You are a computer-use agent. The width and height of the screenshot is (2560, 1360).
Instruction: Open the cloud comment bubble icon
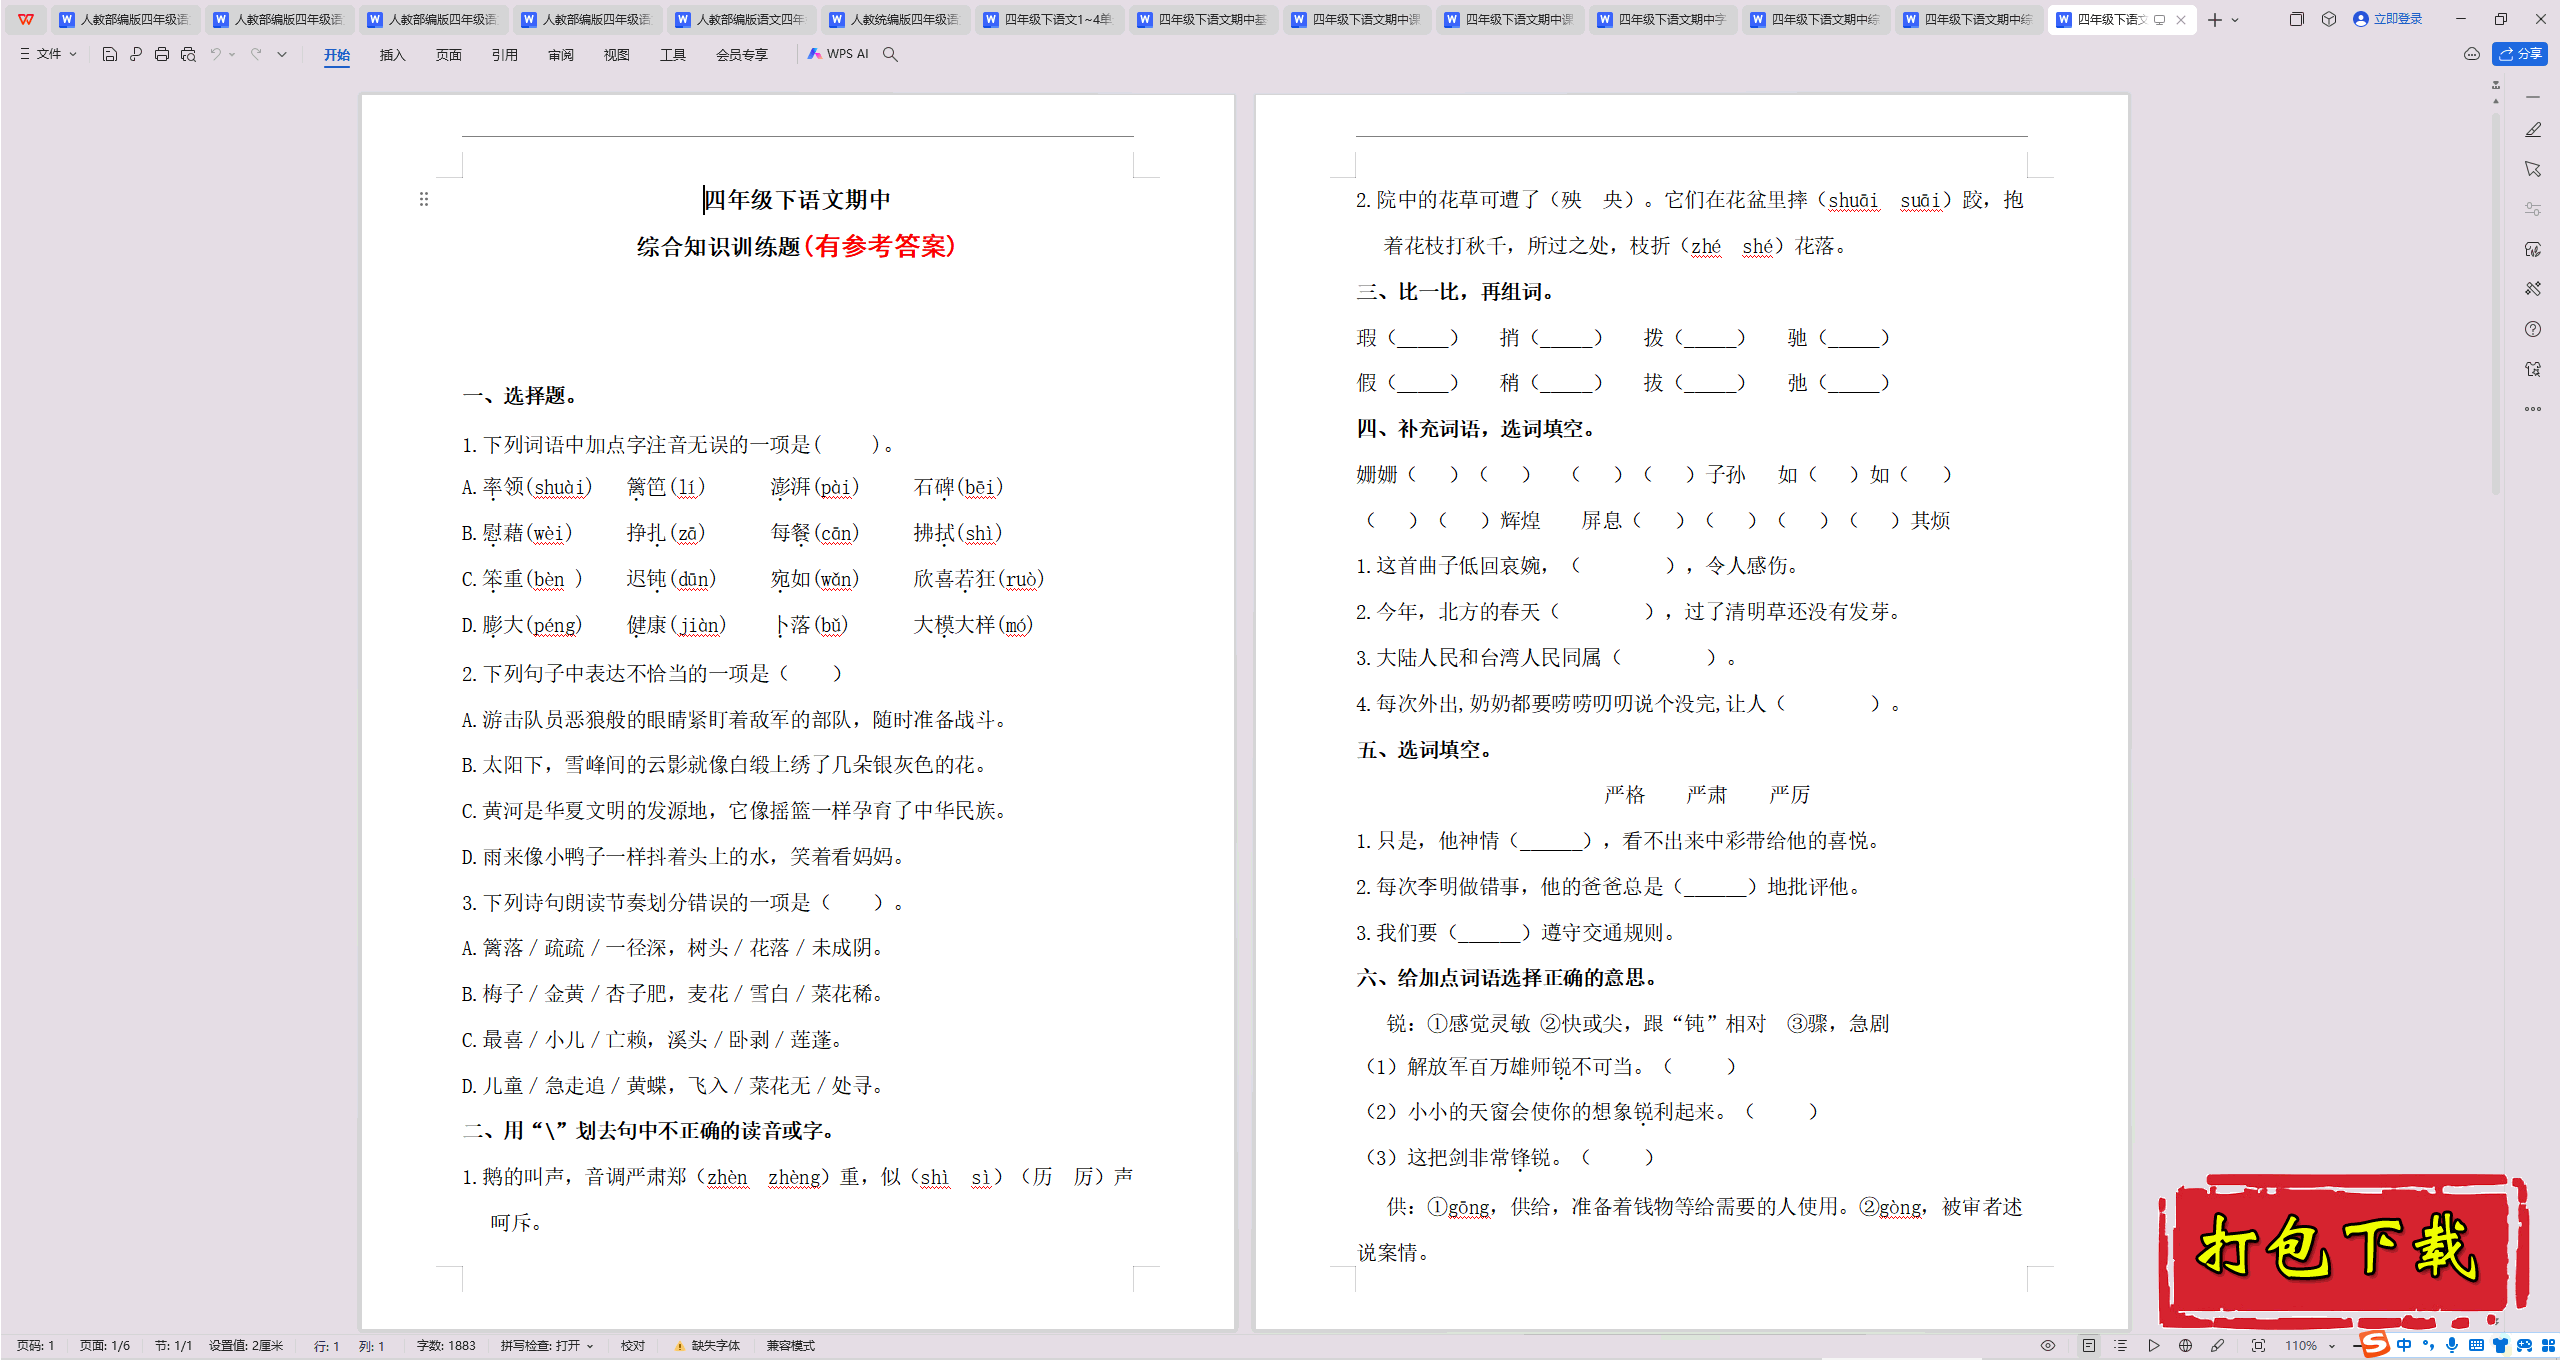[2472, 54]
